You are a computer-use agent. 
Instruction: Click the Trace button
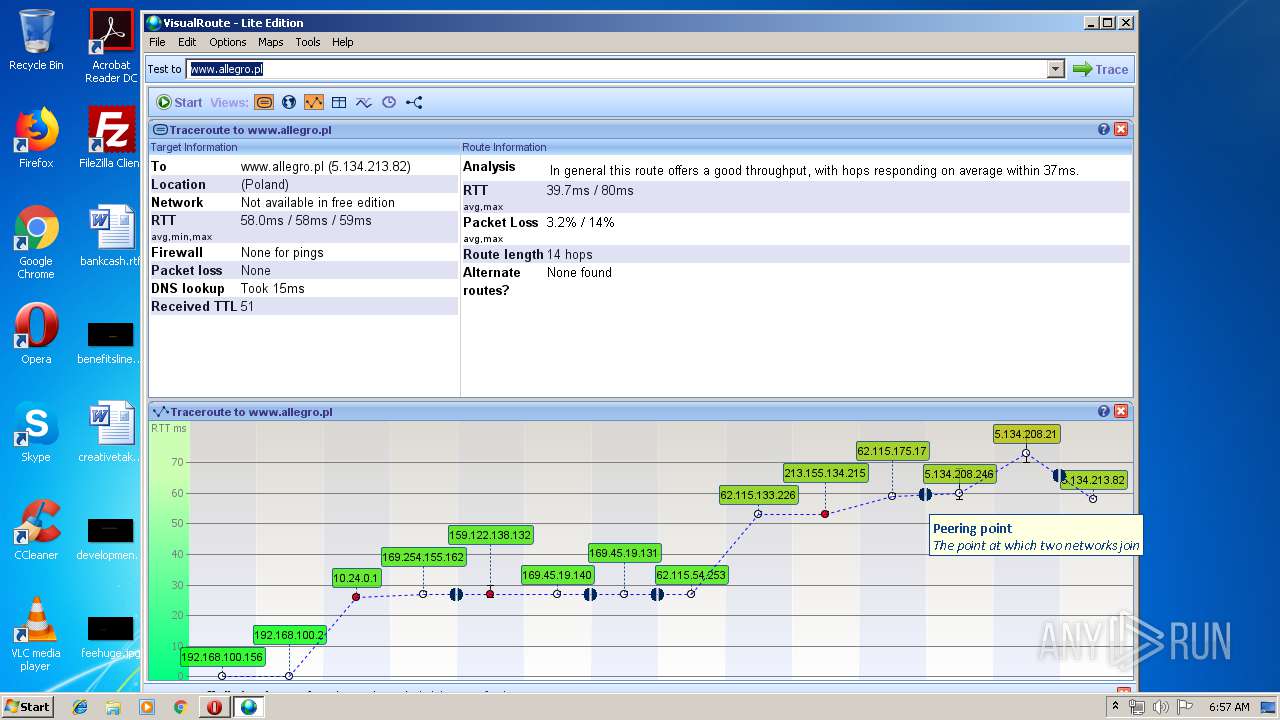[1100, 69]
